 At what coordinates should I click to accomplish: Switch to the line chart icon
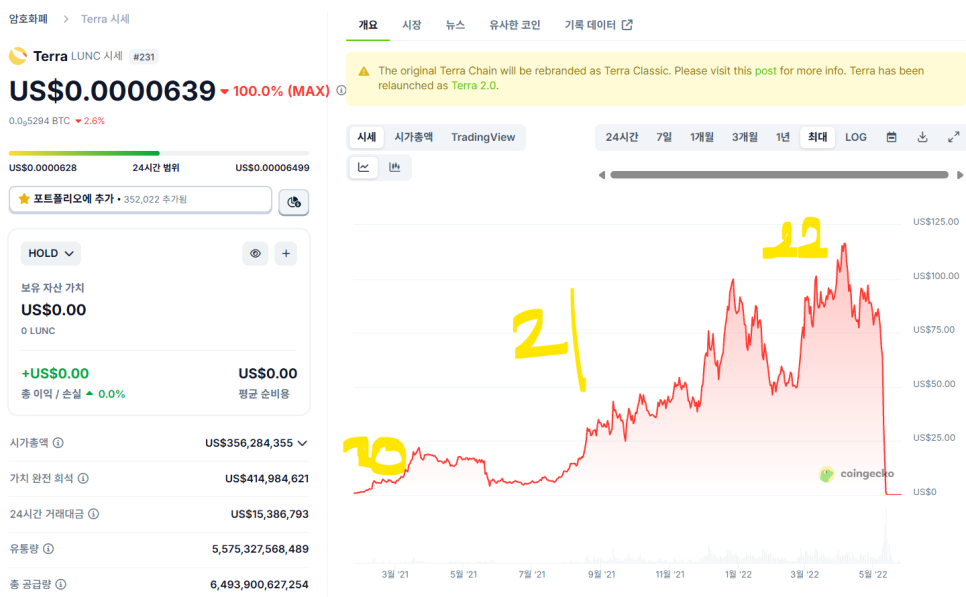[363, 167]
